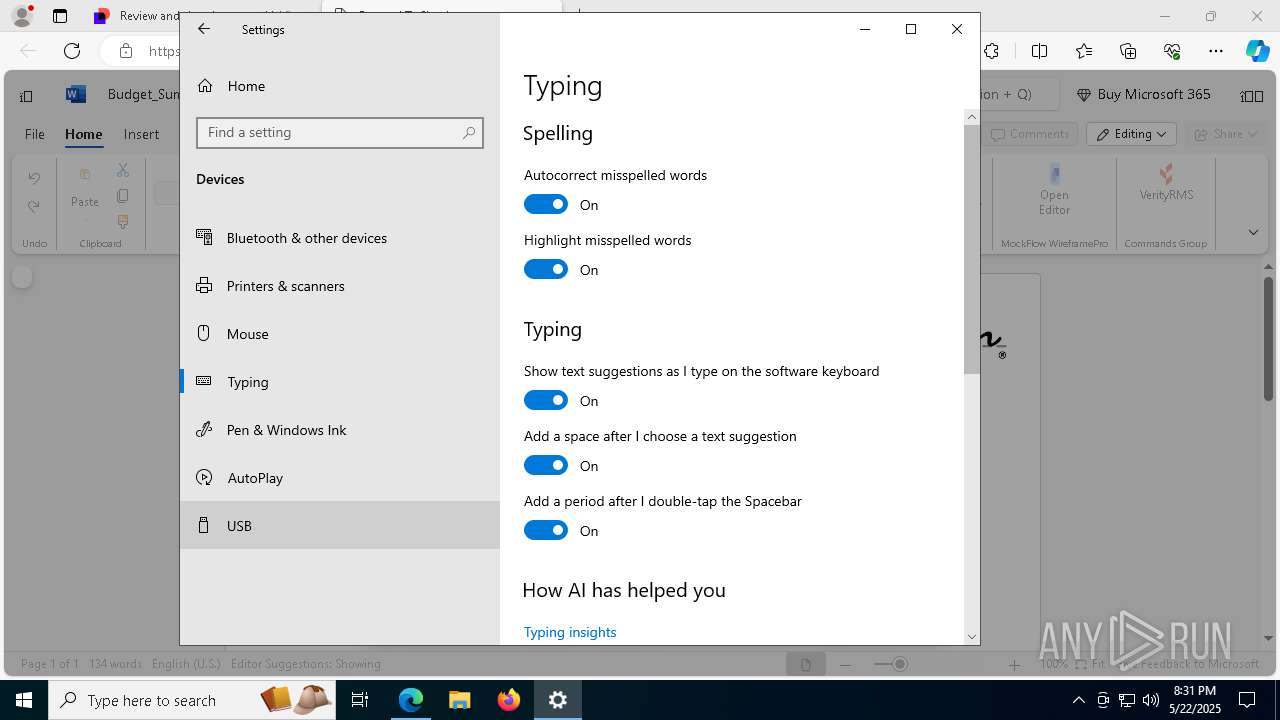Select Typing in Devices sidebar
The image size is (1280, 720).
(x=340, y=382)
